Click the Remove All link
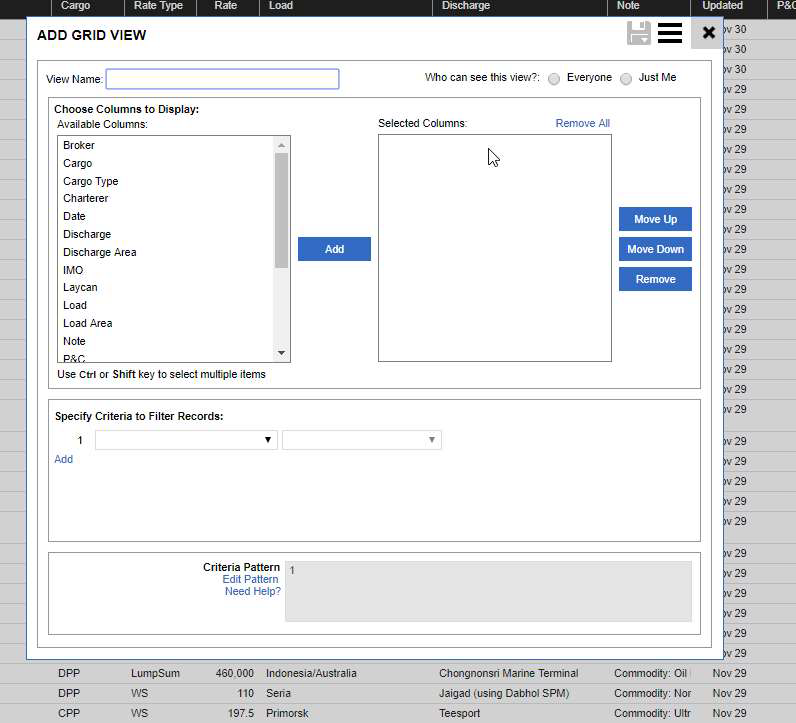 tap(582, 124)
